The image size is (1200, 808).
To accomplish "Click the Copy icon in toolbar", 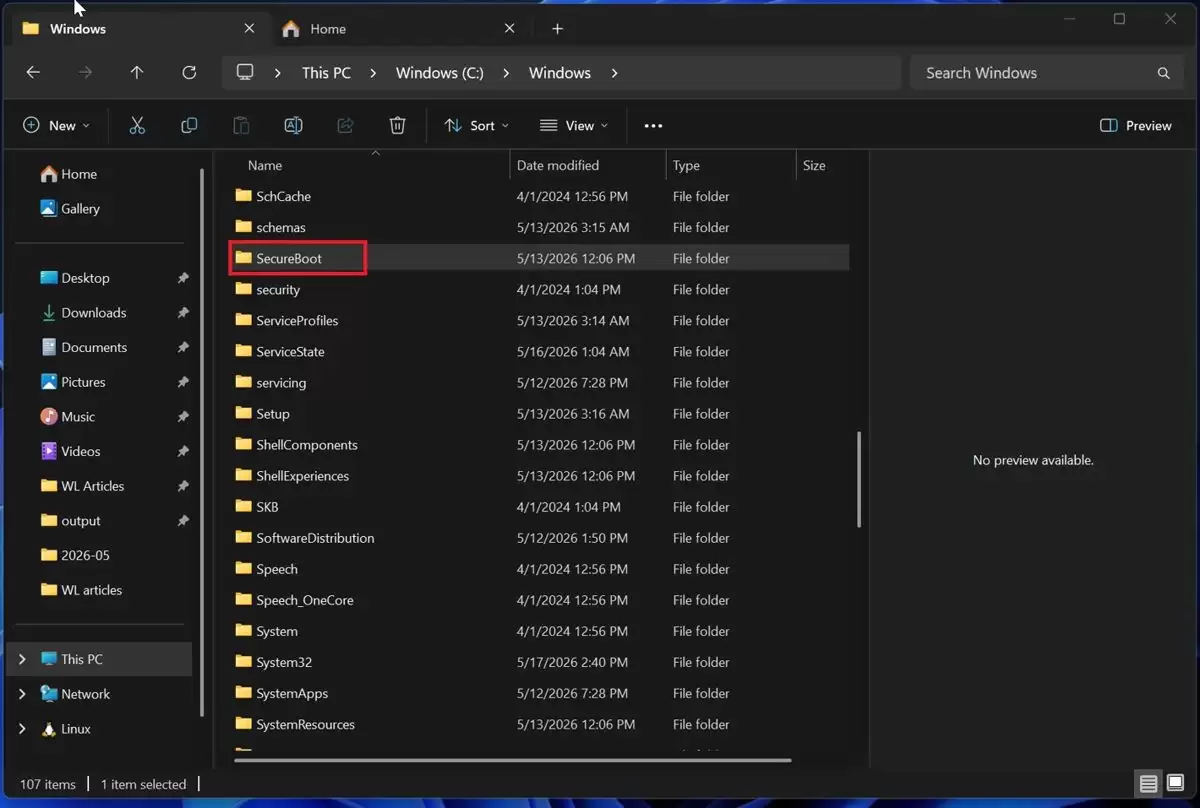I will click(x=189, y=125).
